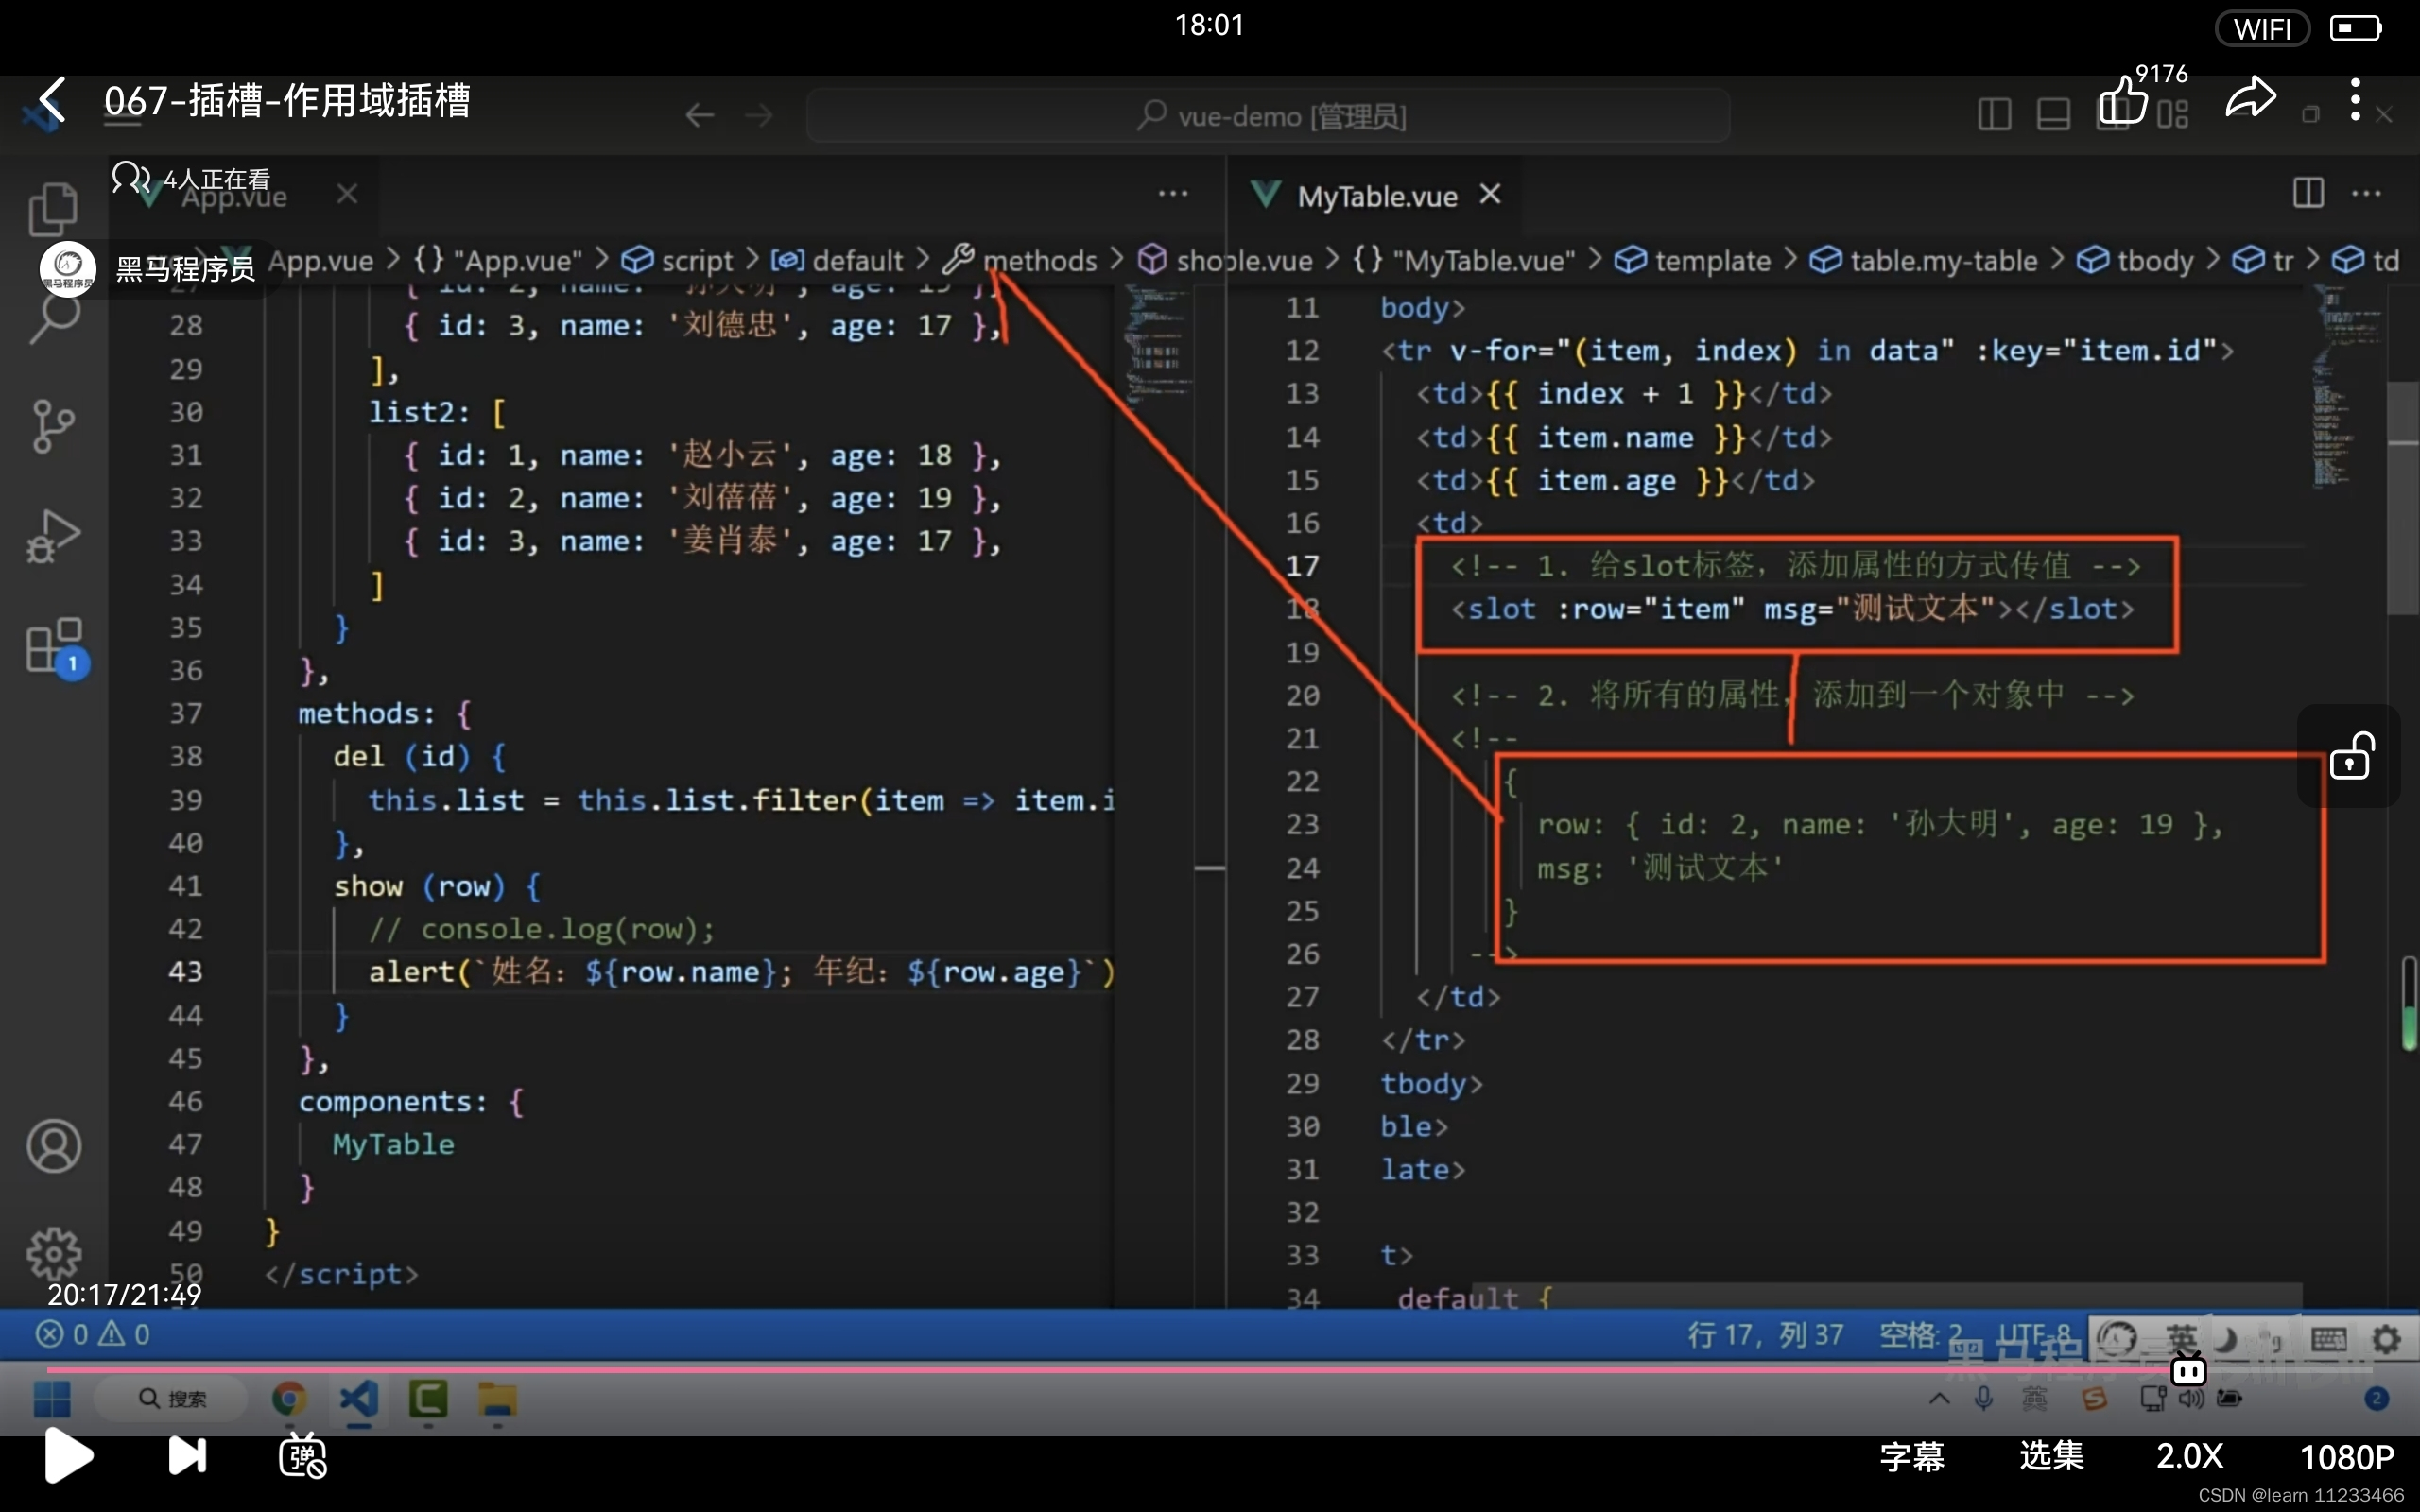Screen dimensions: 2420x1512
Task: Navigate back with VS Code arrow
Action: (x=699, y=116)
